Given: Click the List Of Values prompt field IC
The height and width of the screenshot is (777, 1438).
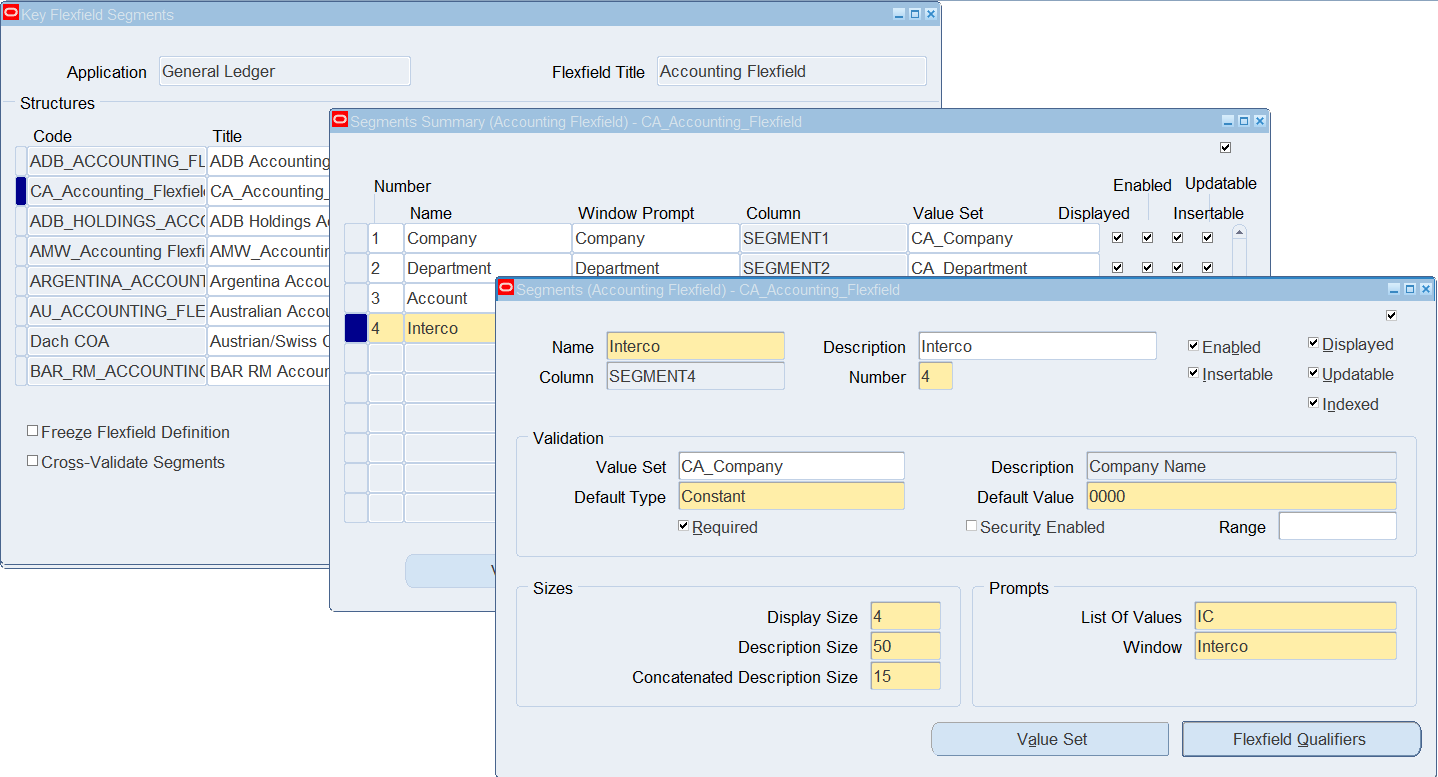Looking at the screenshot, I should (1296, 616).
